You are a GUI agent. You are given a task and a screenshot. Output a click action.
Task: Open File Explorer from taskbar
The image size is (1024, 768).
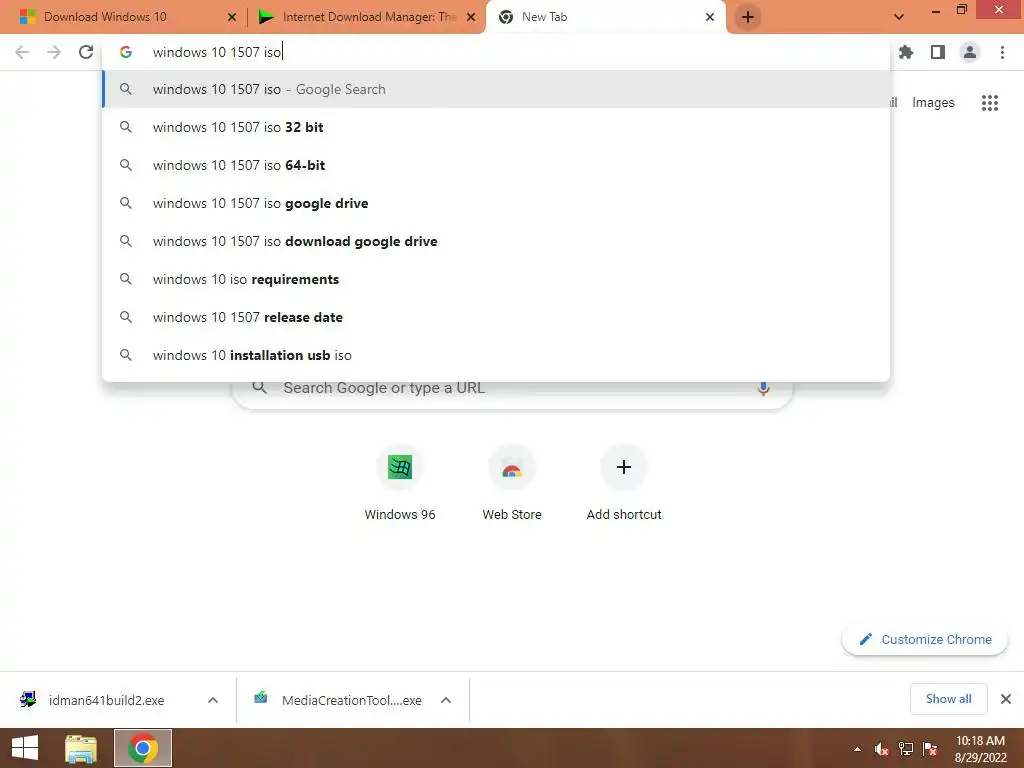(x=81, y=748)
